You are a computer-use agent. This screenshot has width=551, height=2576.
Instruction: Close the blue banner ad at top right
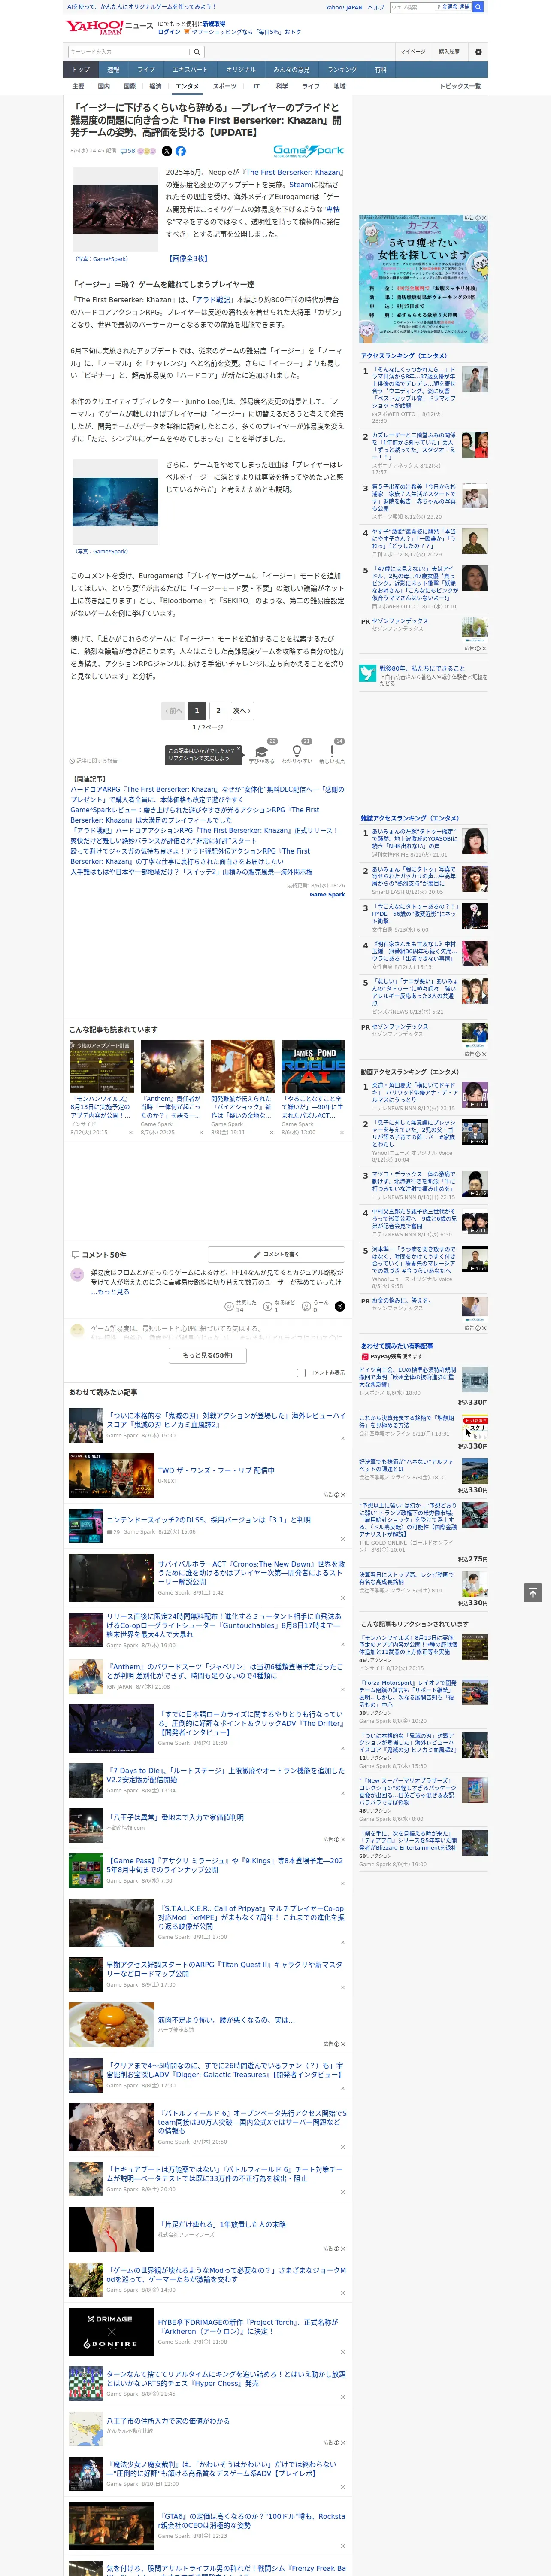[484, 218]
